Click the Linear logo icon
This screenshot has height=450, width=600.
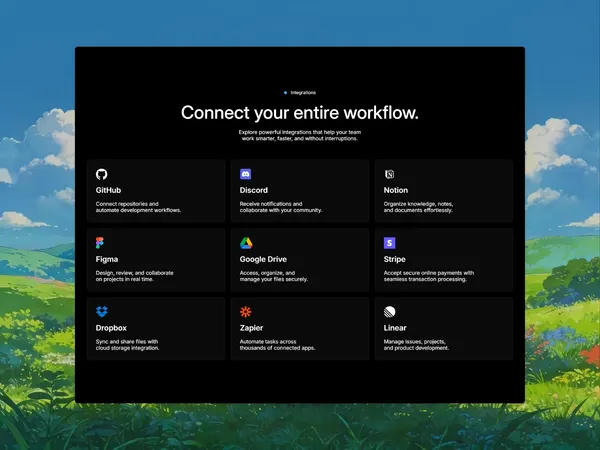[390, 312]
